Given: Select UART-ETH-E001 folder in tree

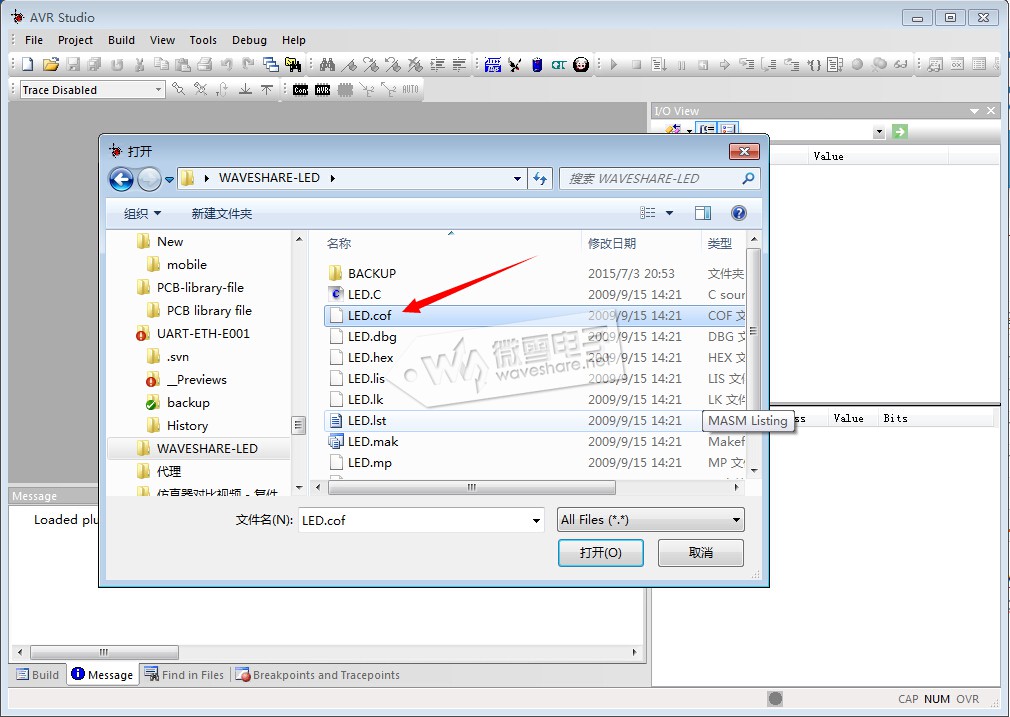Looking at the screenshot, I should coord(203,334).
